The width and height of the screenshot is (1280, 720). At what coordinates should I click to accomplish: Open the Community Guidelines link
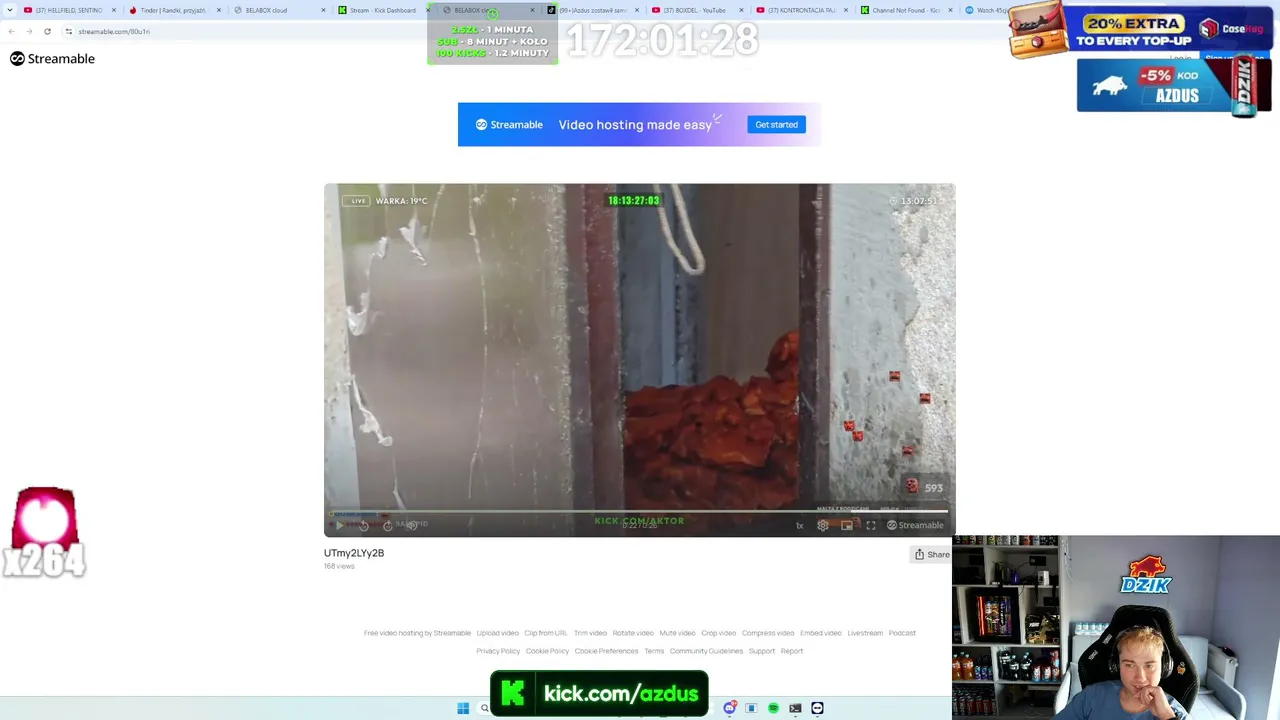[x=706, y=651]
